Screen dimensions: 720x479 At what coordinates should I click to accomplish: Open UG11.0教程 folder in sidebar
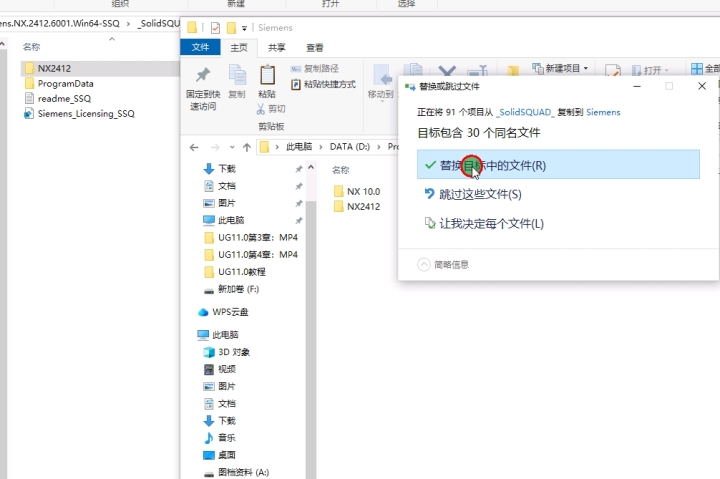(x=235, y=272)
